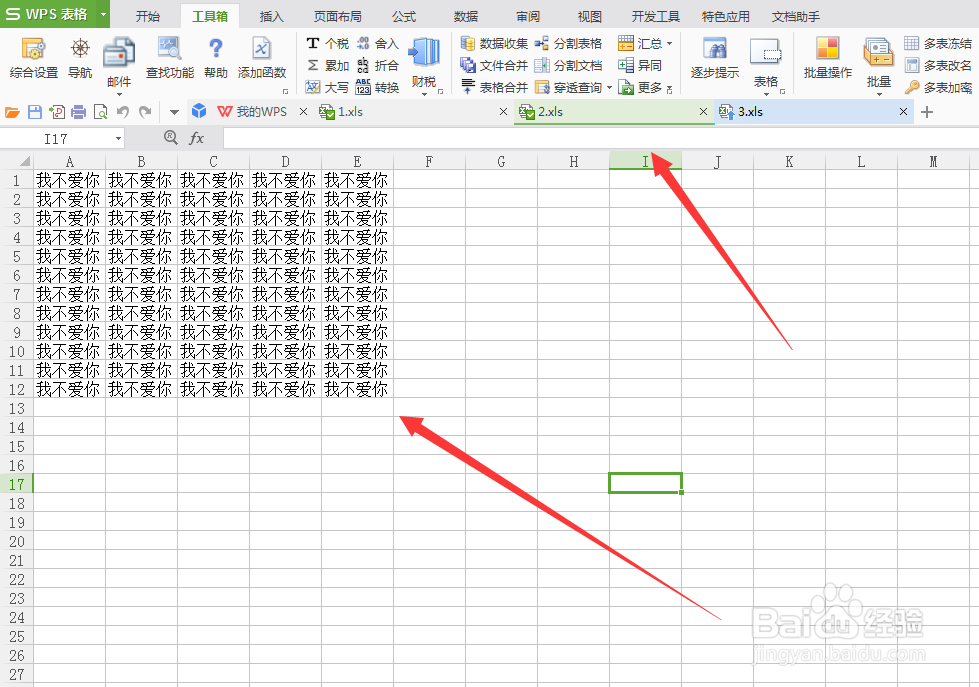The image size is (979, 687).
Task: Click the 累加 sum tool
Action: 327,65
